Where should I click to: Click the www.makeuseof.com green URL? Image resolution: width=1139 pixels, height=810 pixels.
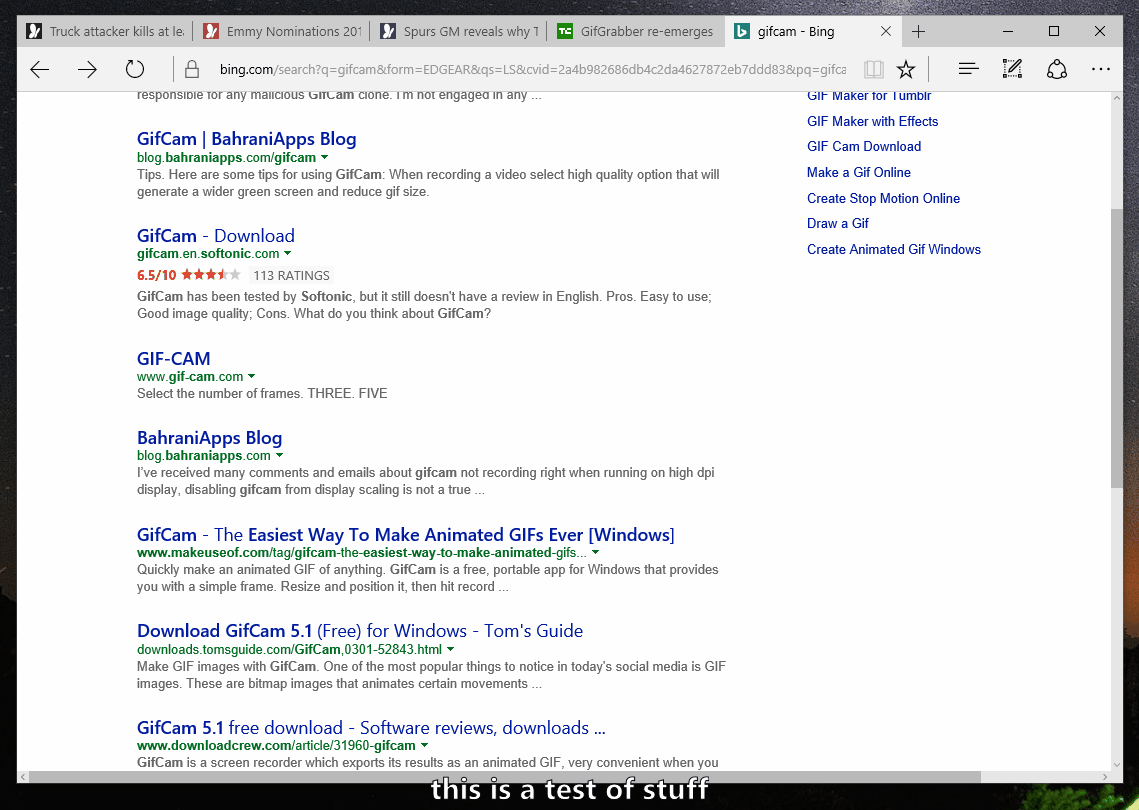[362, 553]
